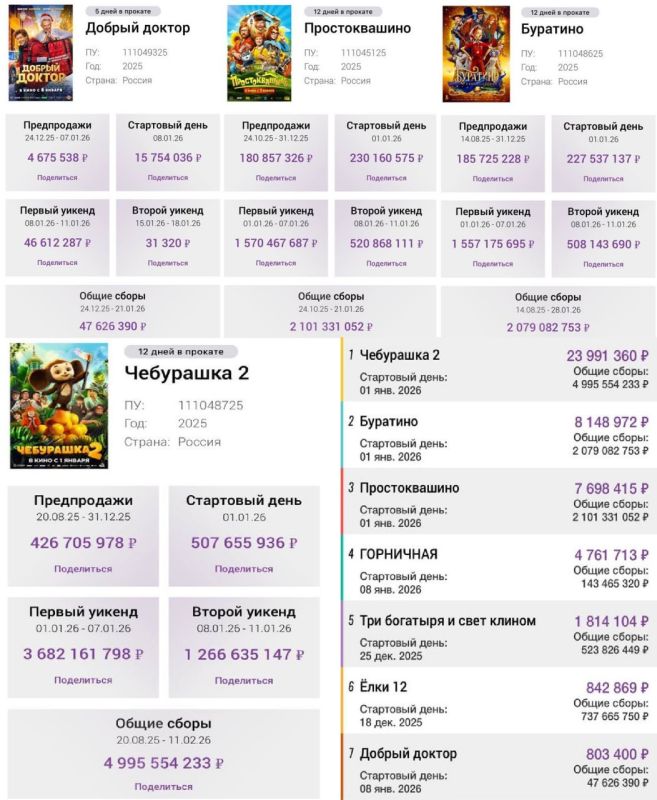Click Простоквашино Общие сборы card
The height and width of the screenshot is (800, 657).
[330, 311]
